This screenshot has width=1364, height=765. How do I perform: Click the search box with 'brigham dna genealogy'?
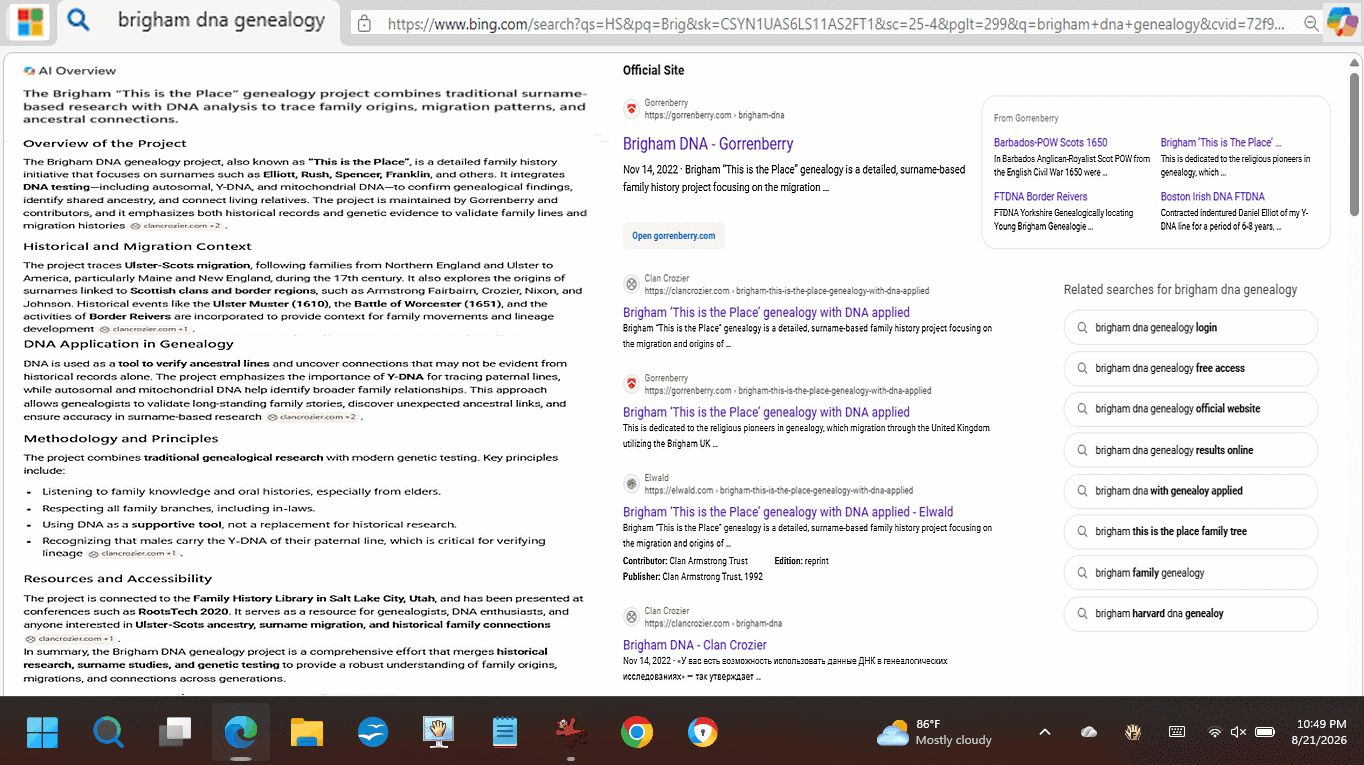[221, 21]
